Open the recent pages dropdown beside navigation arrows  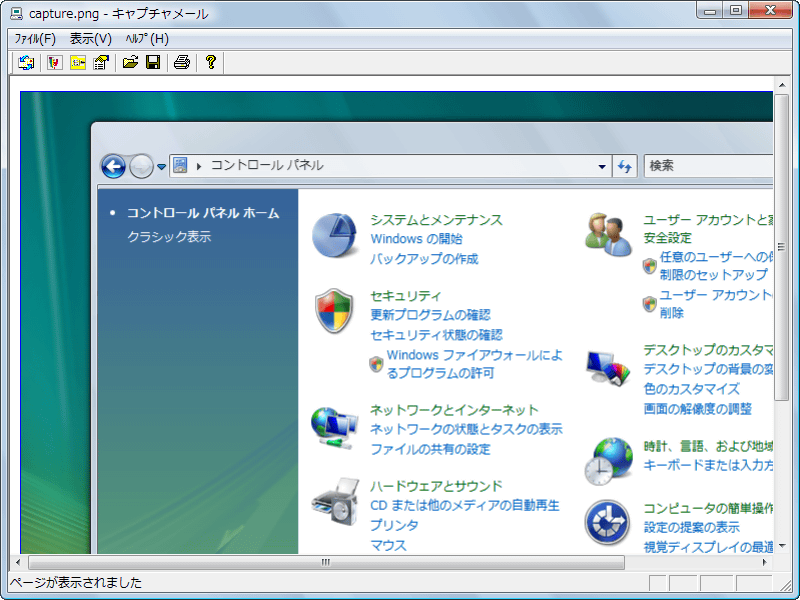coord(161,167)
